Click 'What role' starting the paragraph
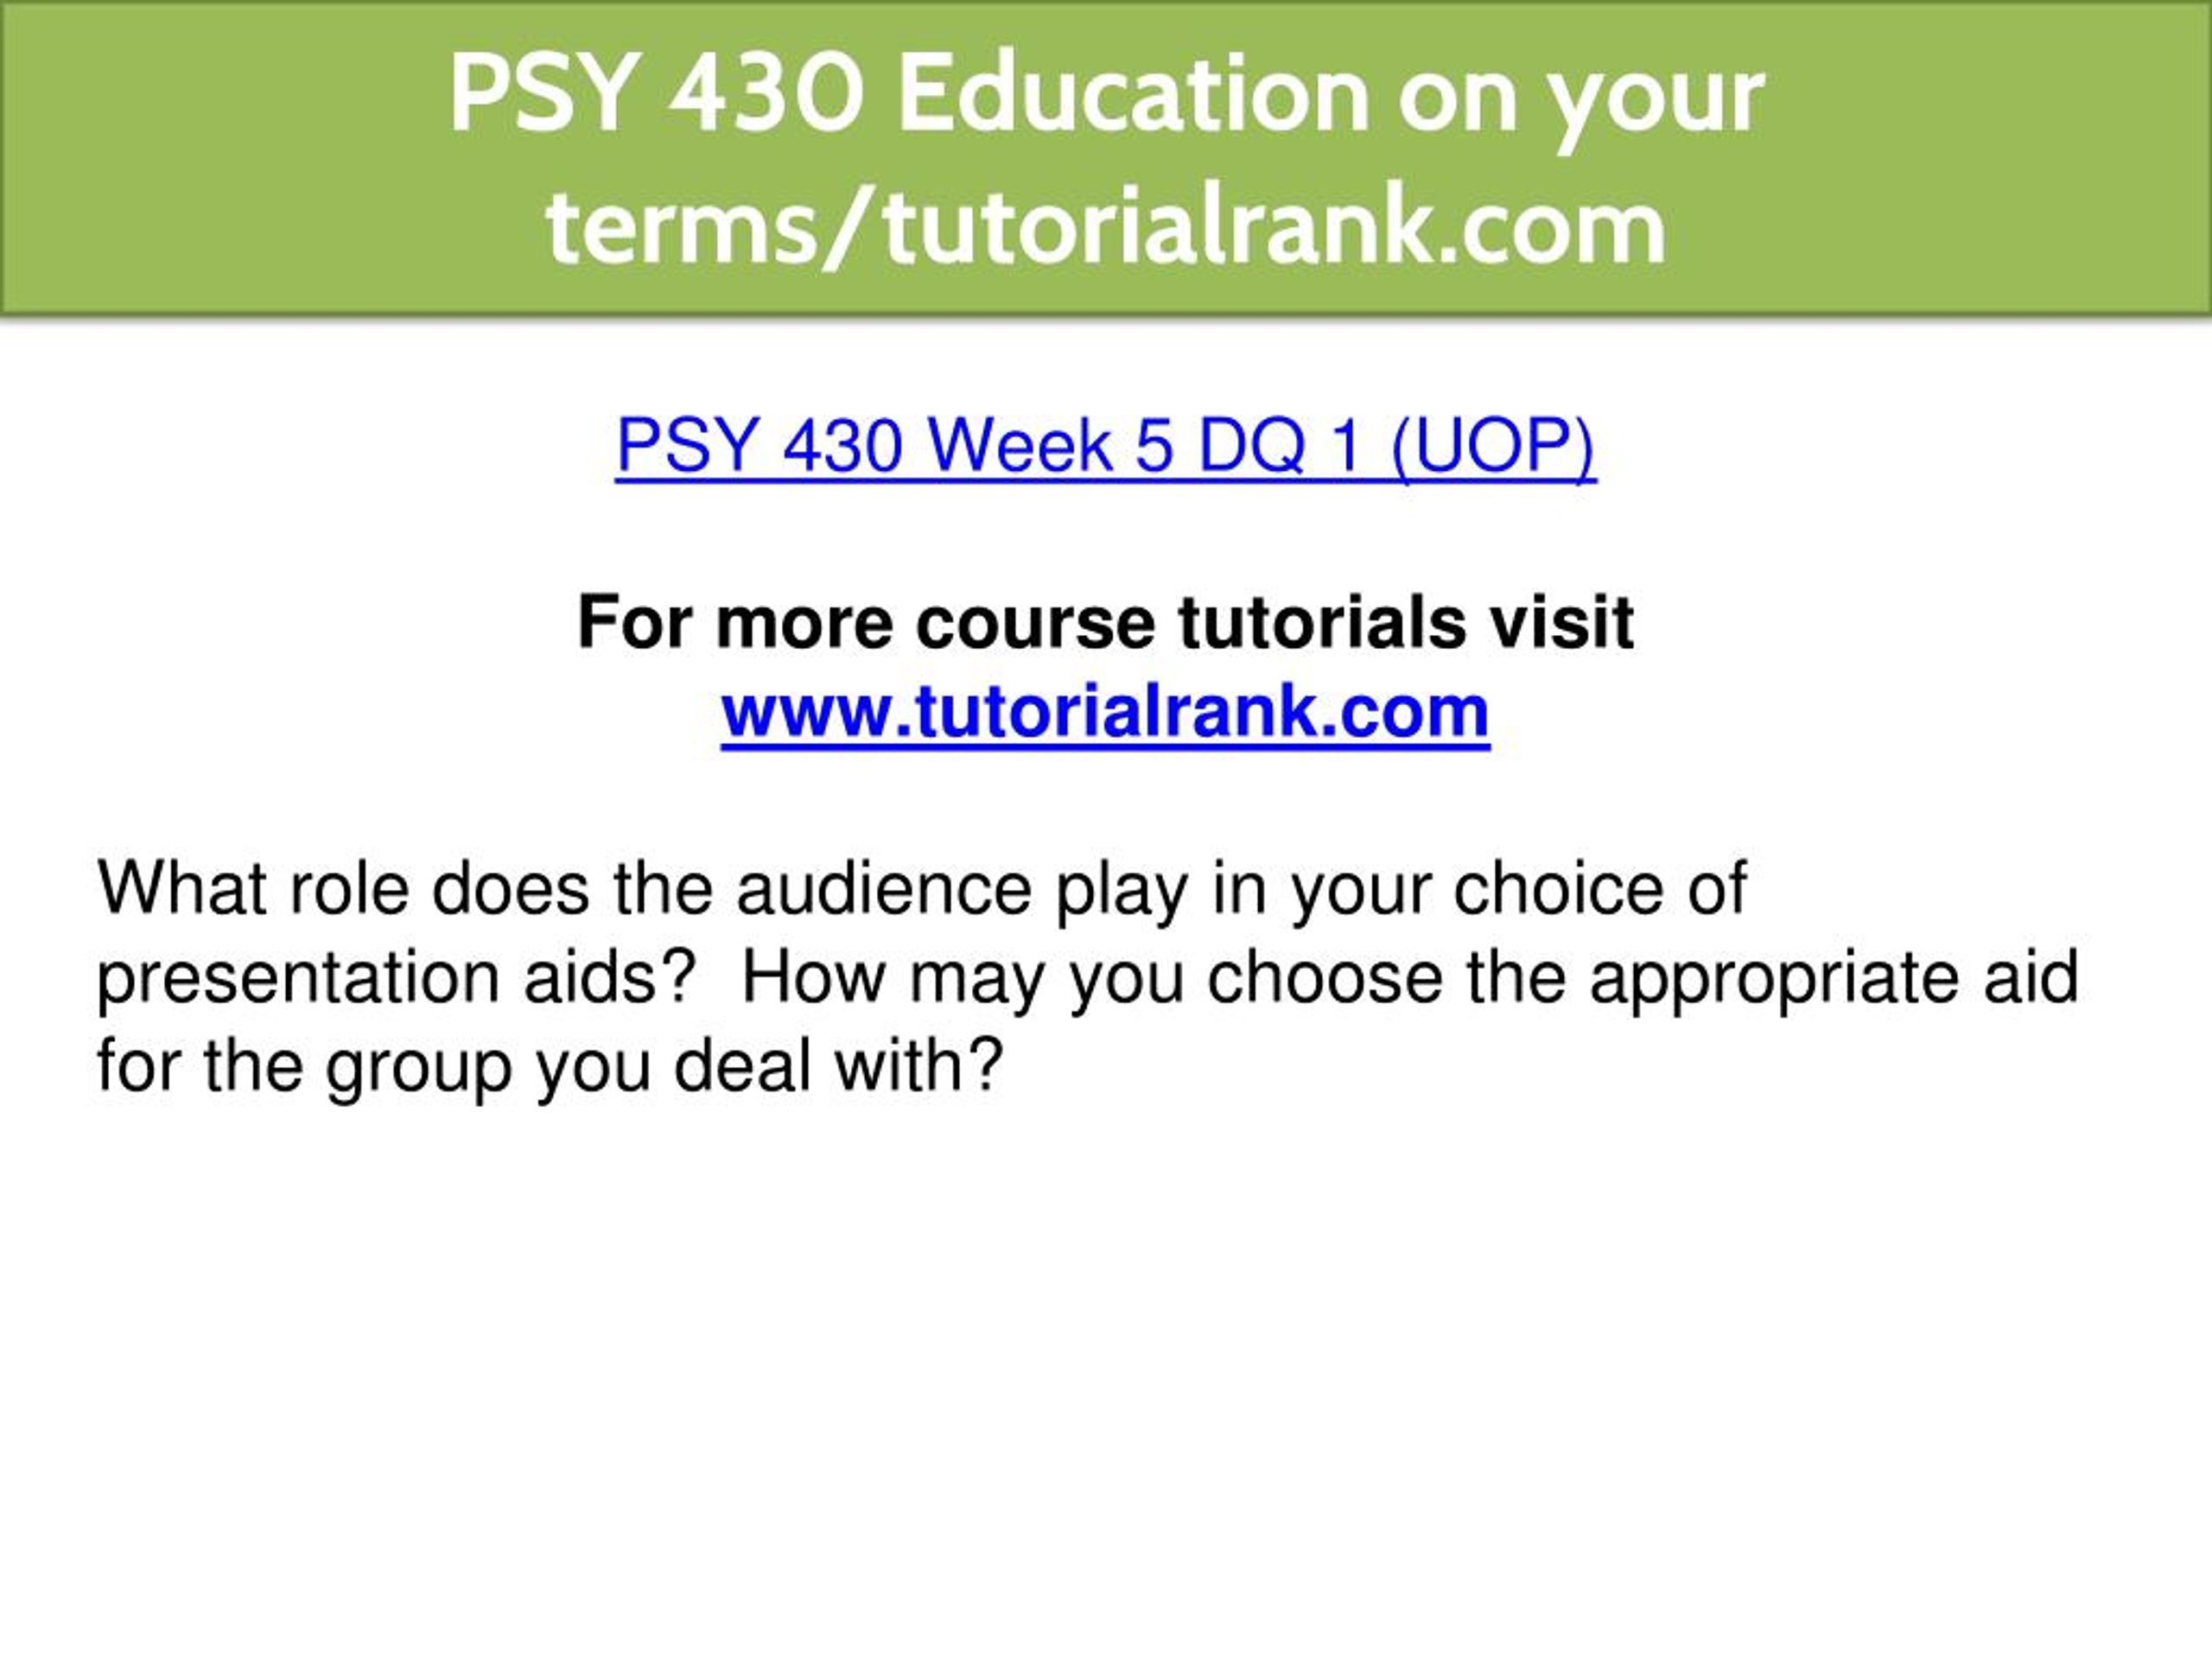The width and height of the screenshot is (2212, 1659). 253,889
